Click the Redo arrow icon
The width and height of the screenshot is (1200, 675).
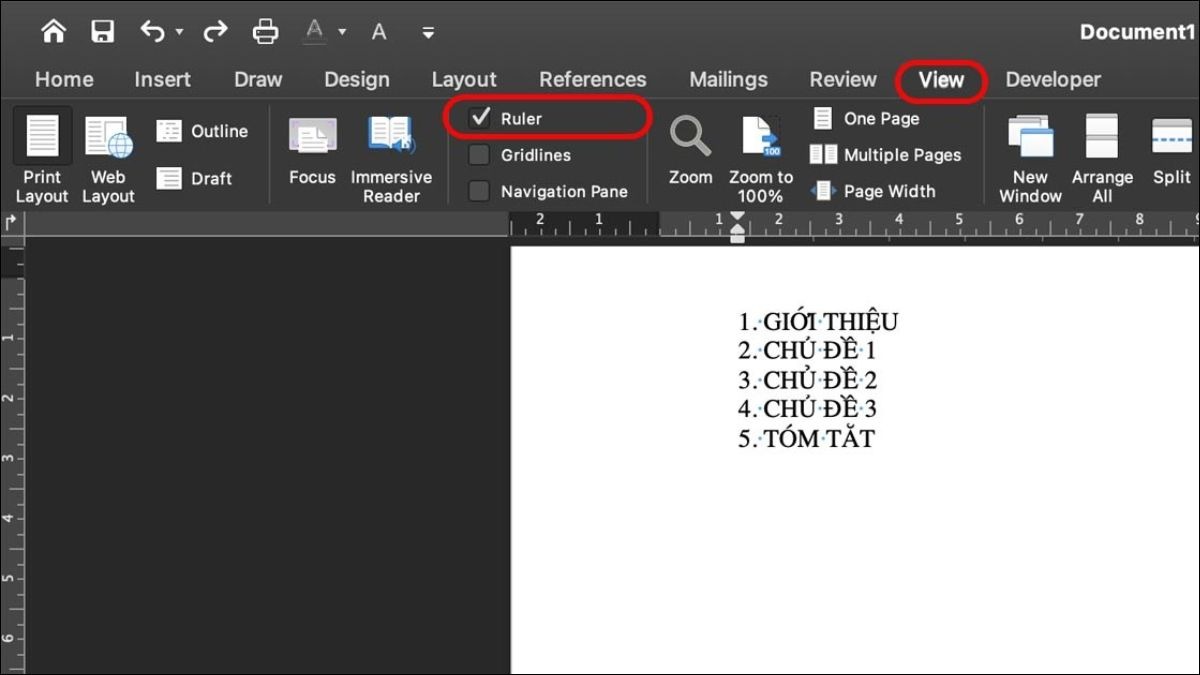215,32
